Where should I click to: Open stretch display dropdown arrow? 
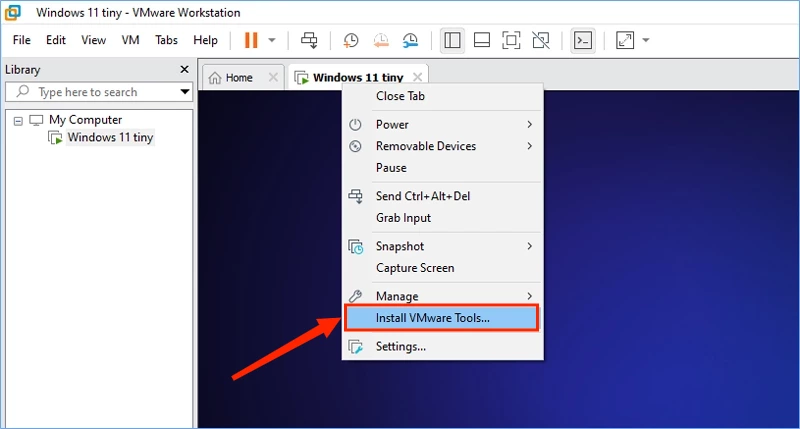pos(646,40)
